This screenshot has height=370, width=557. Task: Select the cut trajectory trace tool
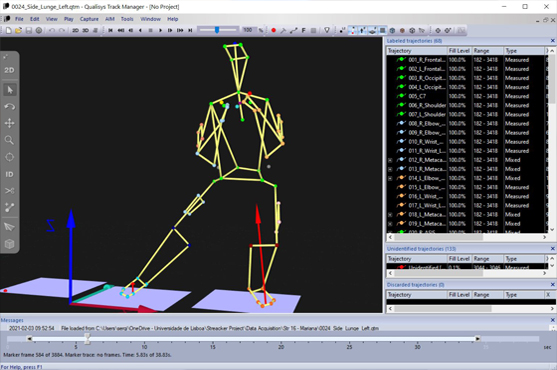[10, 191]
